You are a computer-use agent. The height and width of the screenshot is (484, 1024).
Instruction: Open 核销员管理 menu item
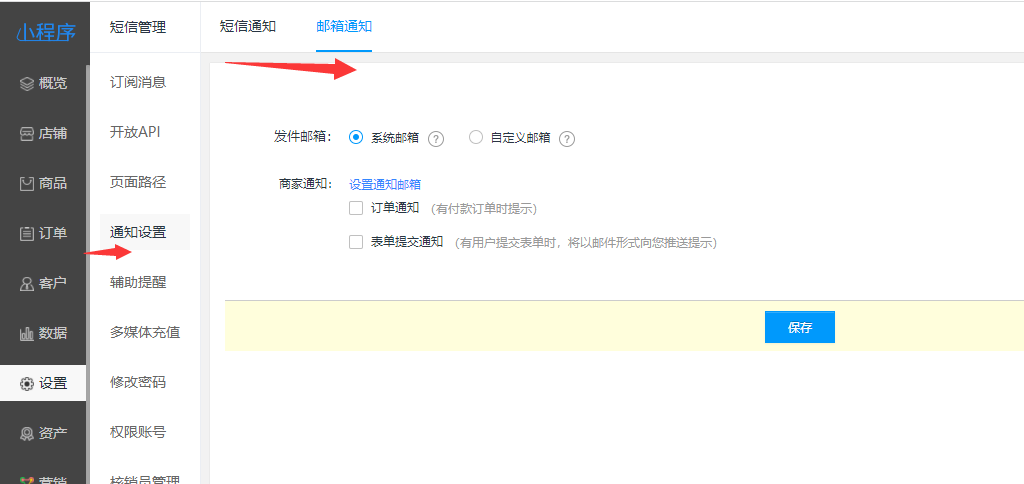(145, 480)
